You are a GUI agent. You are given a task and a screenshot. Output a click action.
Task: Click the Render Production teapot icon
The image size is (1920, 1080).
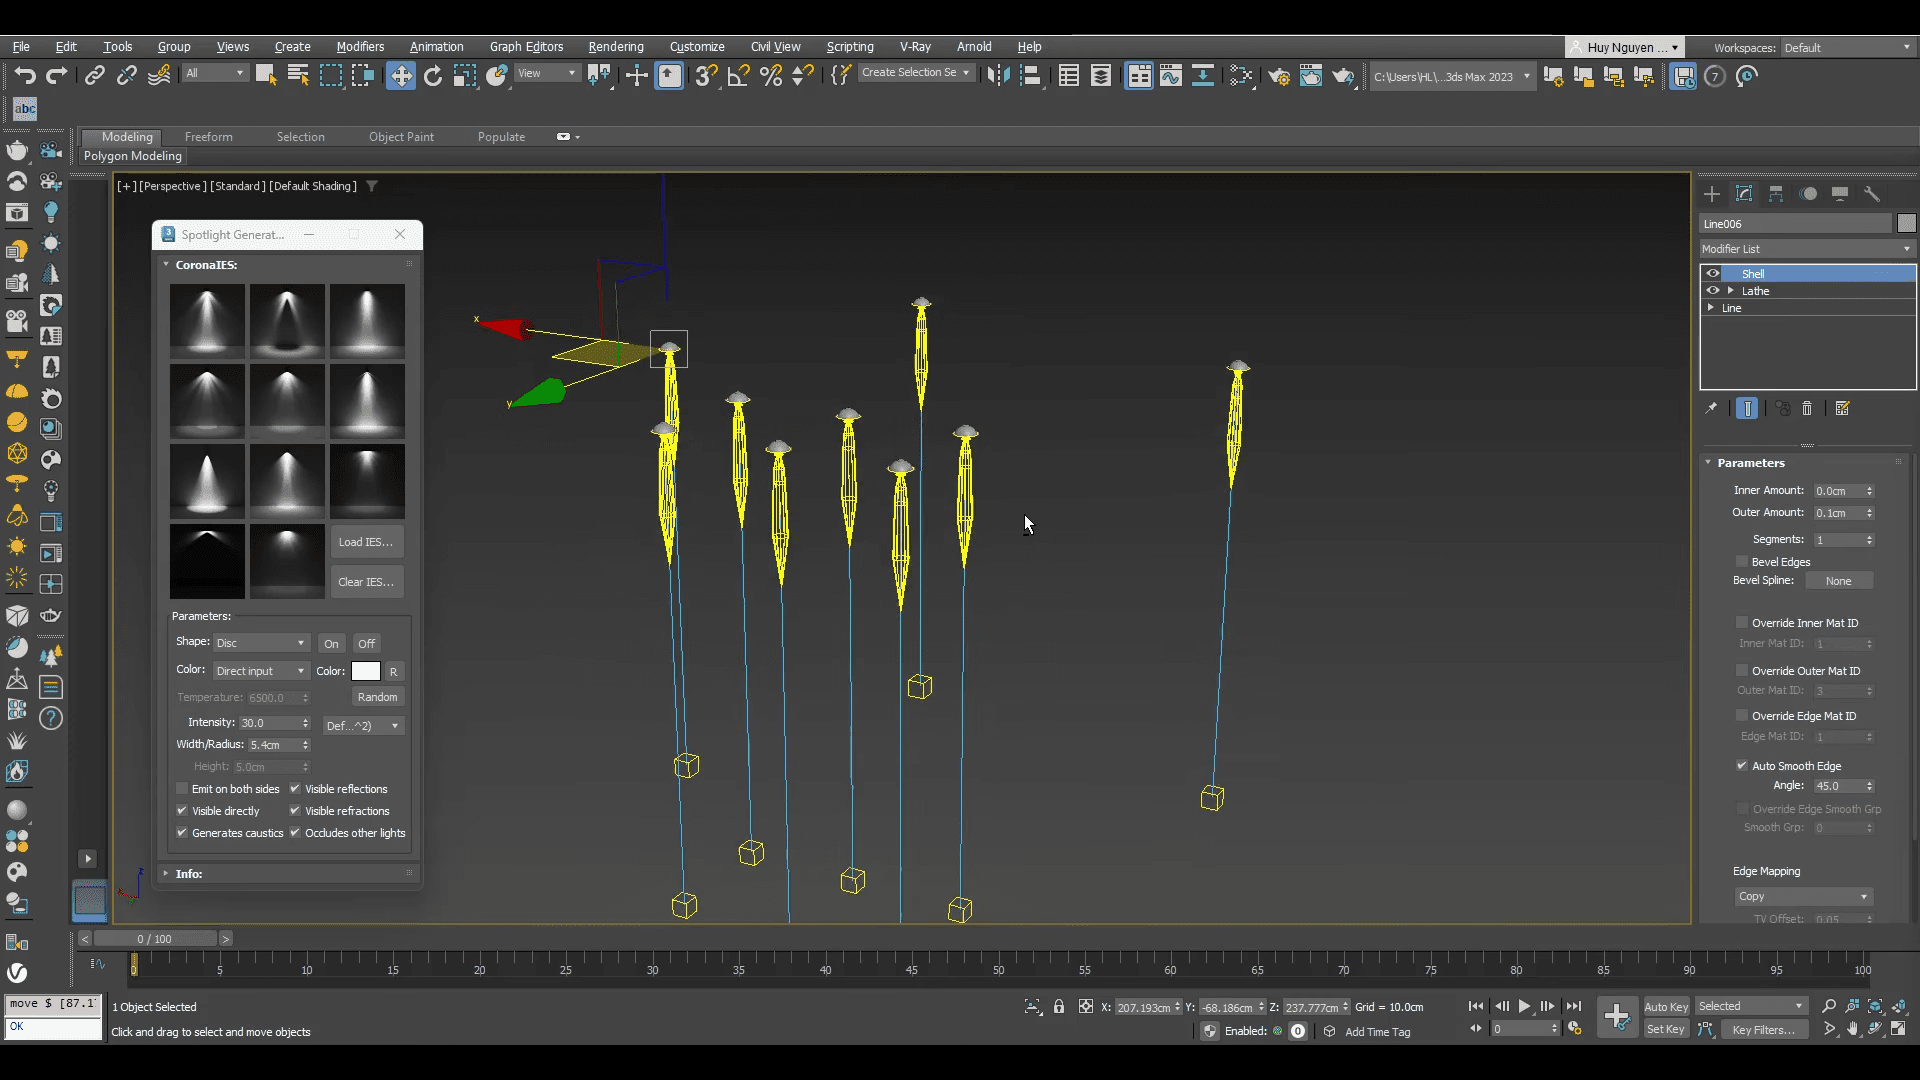(1343, 76)
